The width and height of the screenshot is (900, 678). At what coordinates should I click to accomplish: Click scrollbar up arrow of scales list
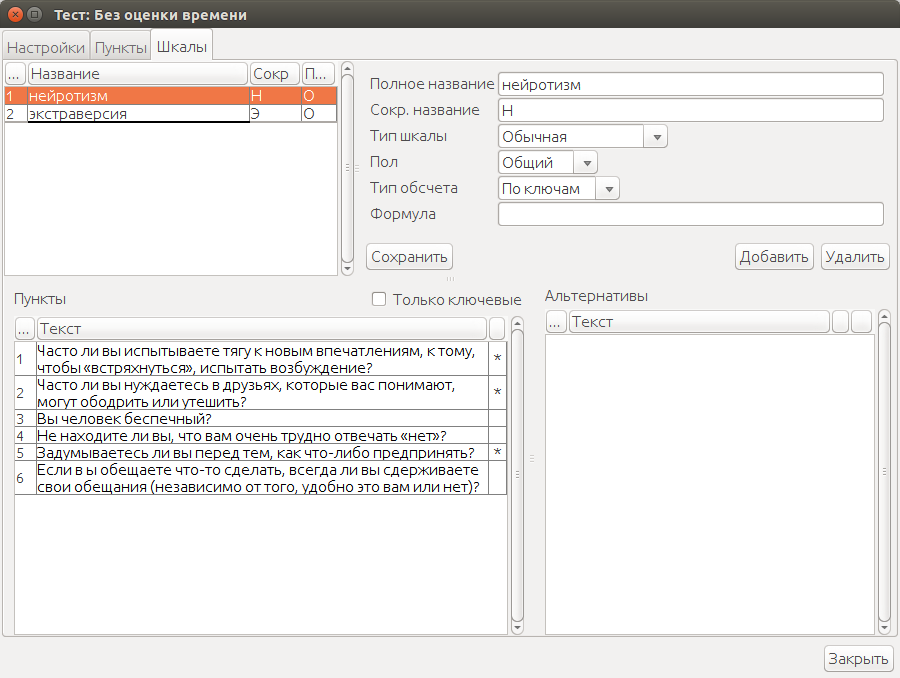click(347, 69)
